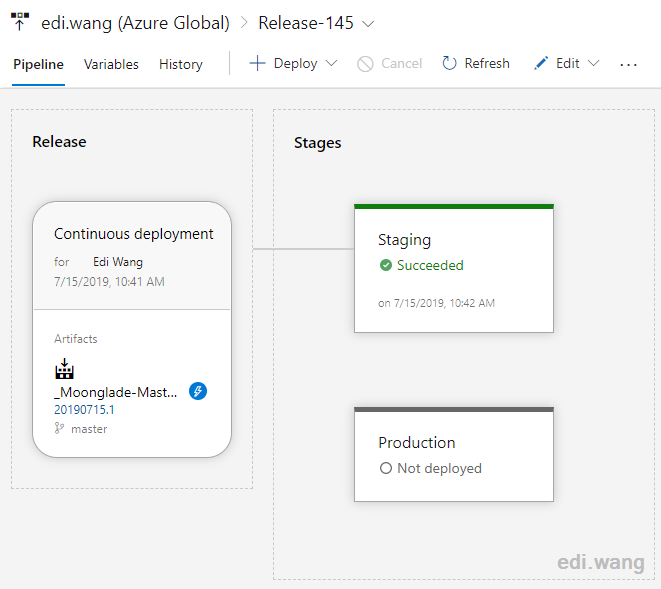Click the Not deployed circle indicator
The width and height of the screenshot is (661, 589).
click(x=386, y=468)
